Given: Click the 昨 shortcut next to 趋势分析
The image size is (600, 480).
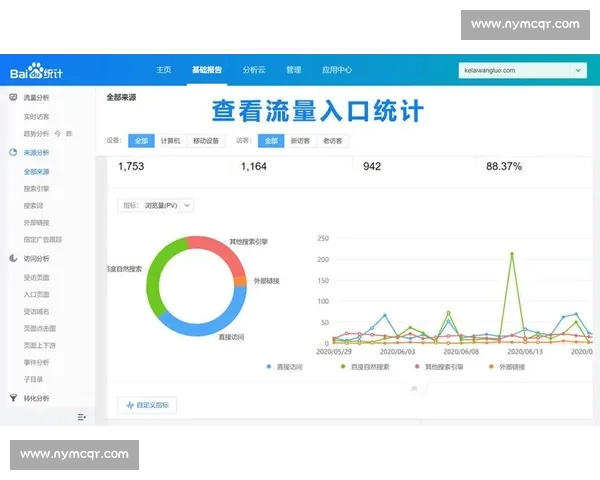Looking at the screenshot, I should pos(69,134).
